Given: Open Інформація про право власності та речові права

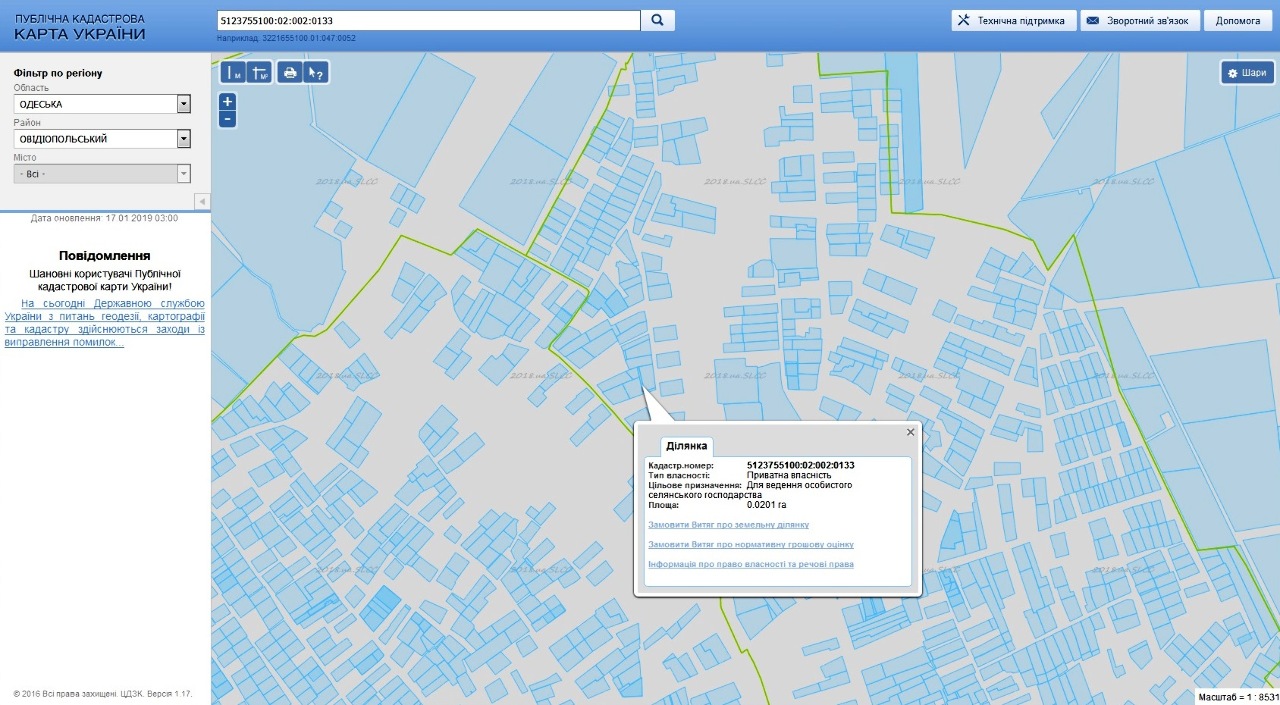Looking at the screenshot, I should click(751, 565).
